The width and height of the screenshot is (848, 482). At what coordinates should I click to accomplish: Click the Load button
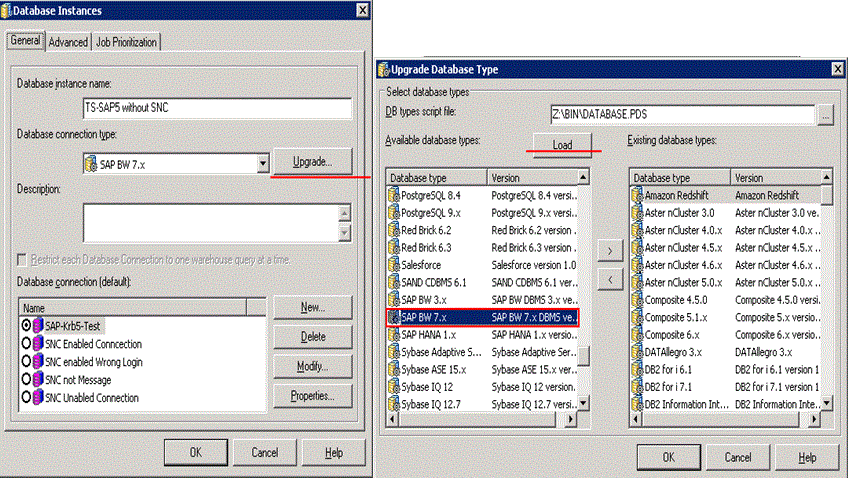pyautogui.click(x=562, y=145)
